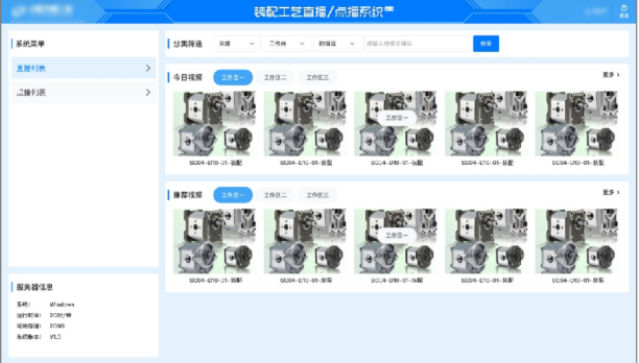Viewport: 639px width, 363px height.
Task: Select 工作区二 tab under 推荐视频
Action: (275, 195)
